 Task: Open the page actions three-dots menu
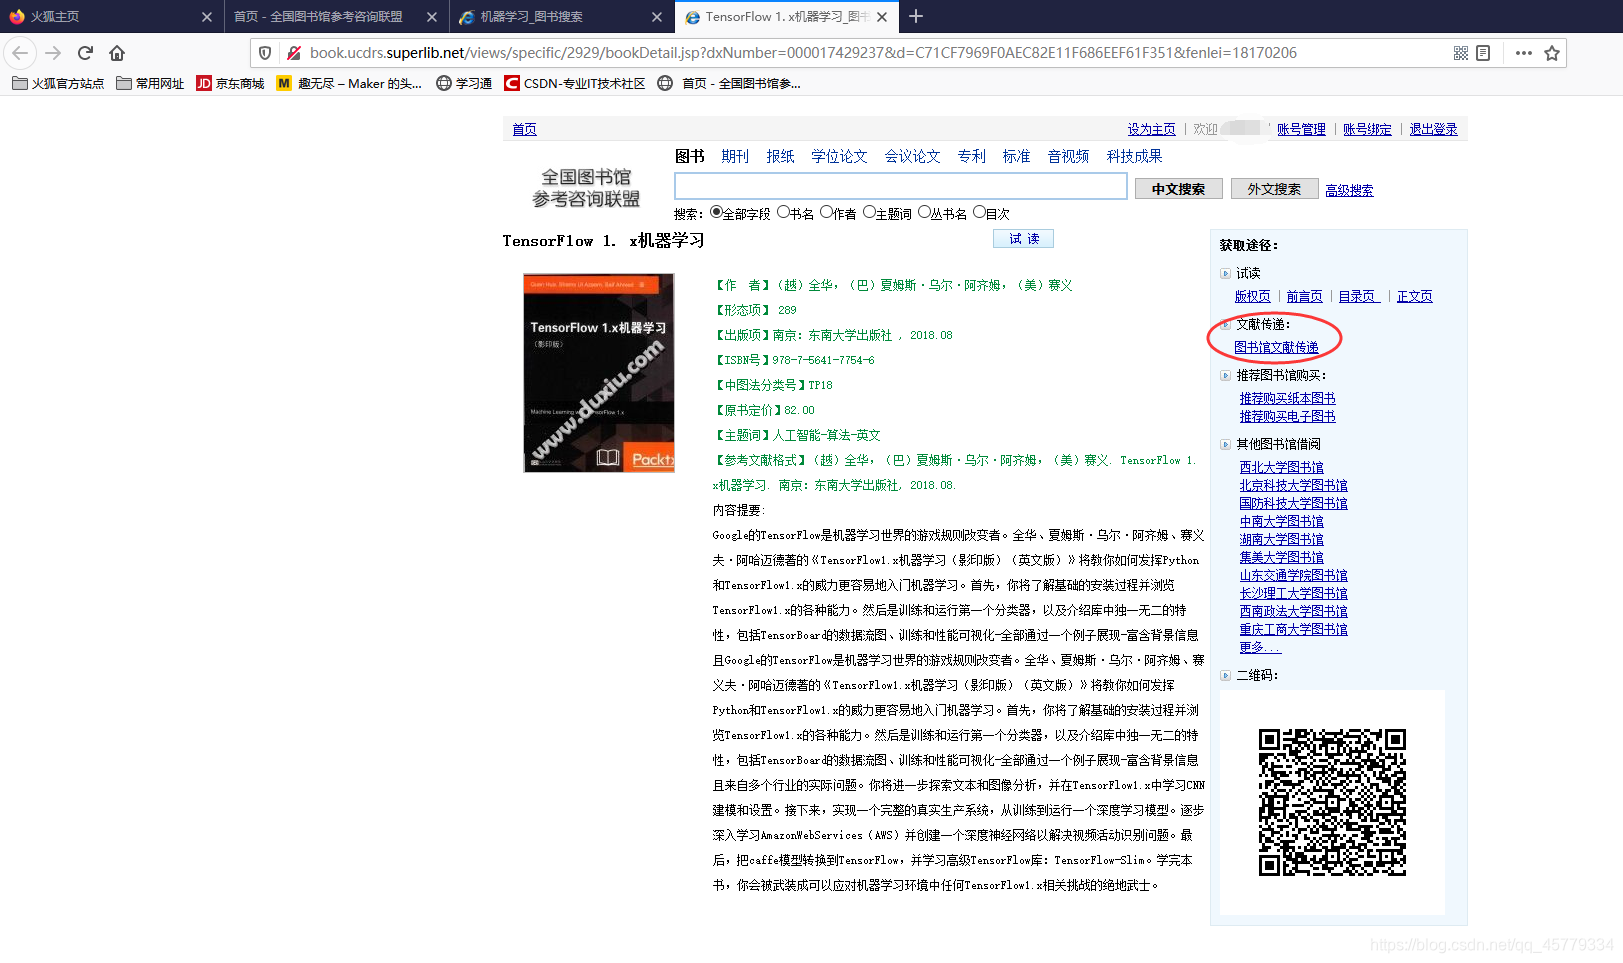coord(1524,53)
